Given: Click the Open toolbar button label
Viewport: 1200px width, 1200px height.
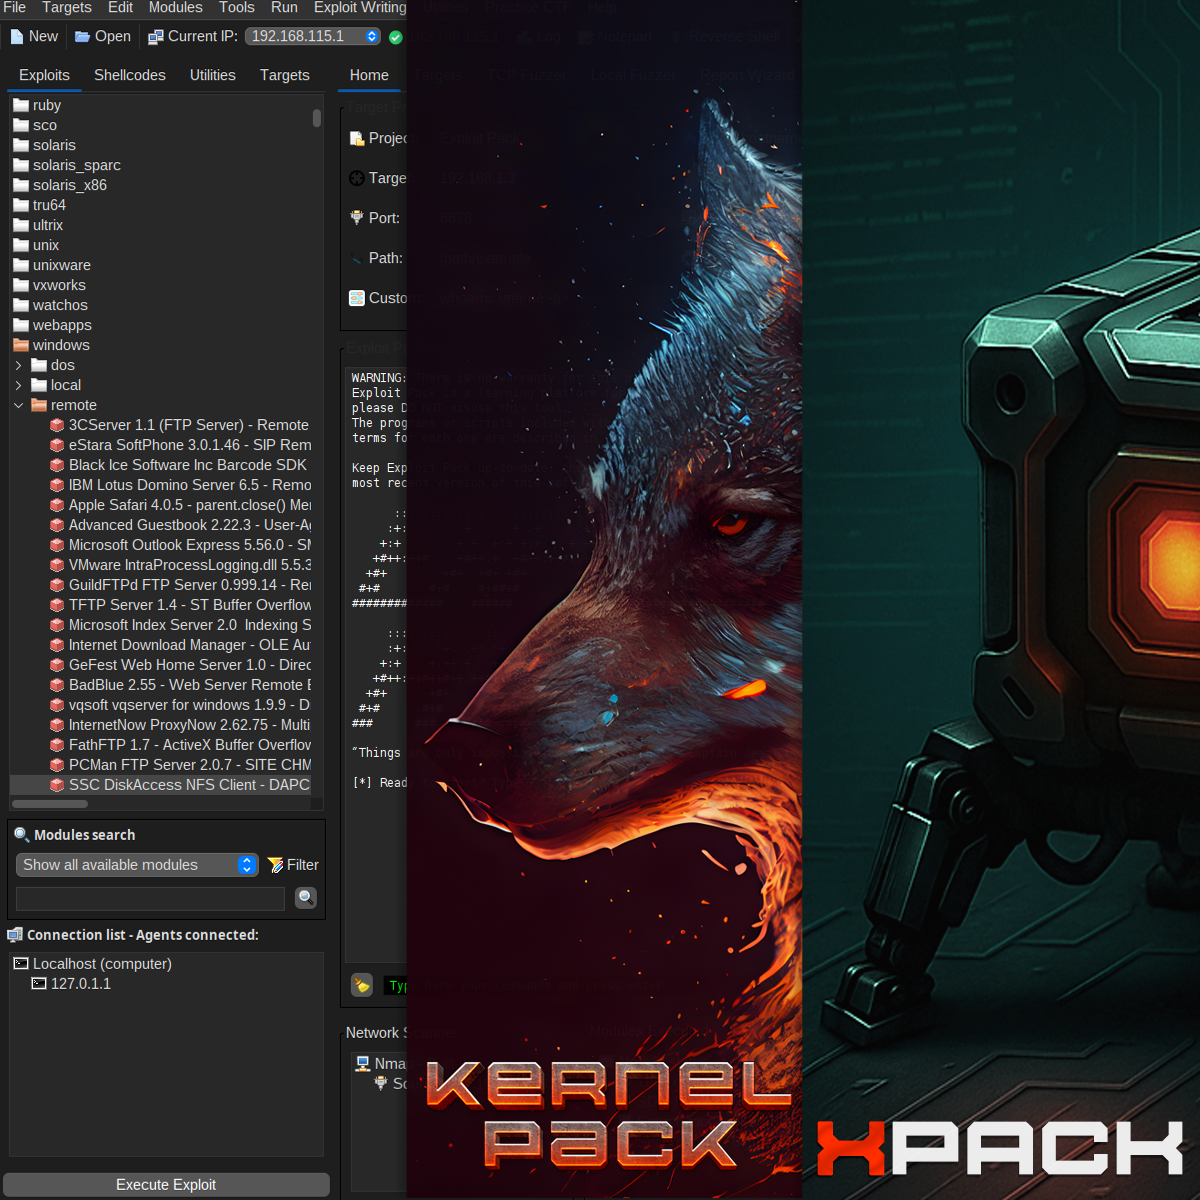Looking at the screenshot, I should tap(113, 36).
